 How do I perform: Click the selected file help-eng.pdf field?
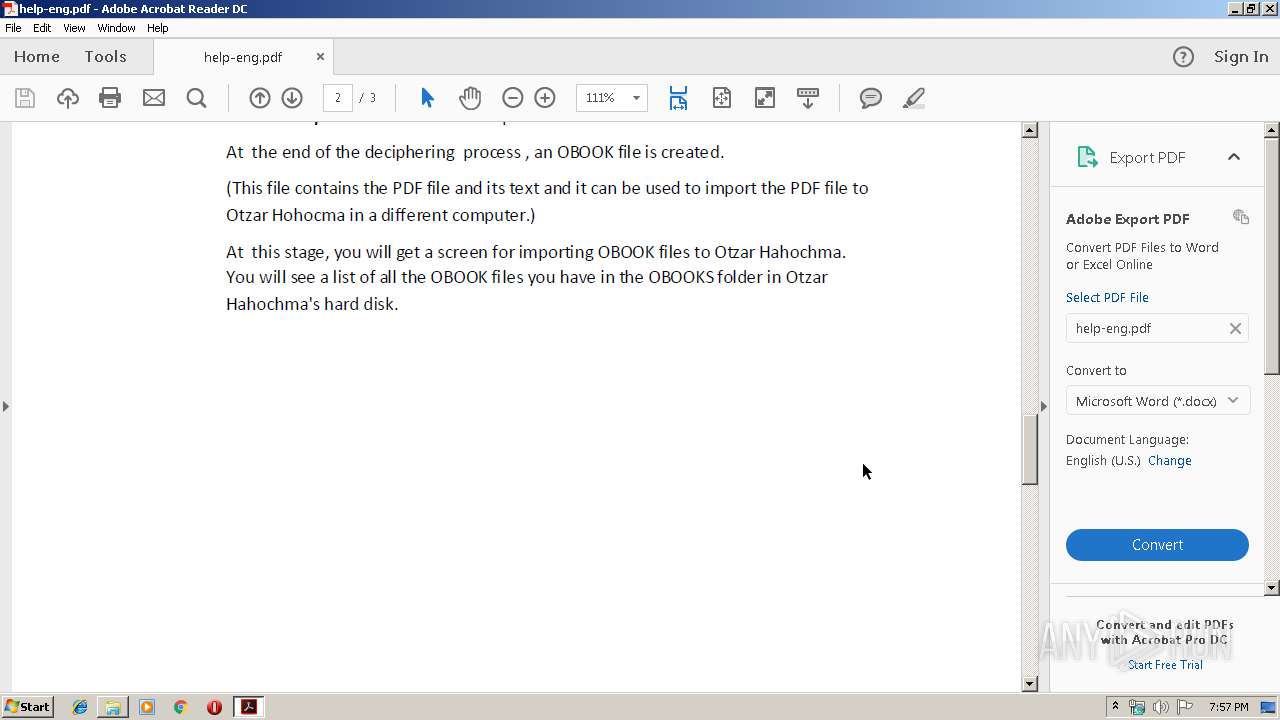[1157, 328]
